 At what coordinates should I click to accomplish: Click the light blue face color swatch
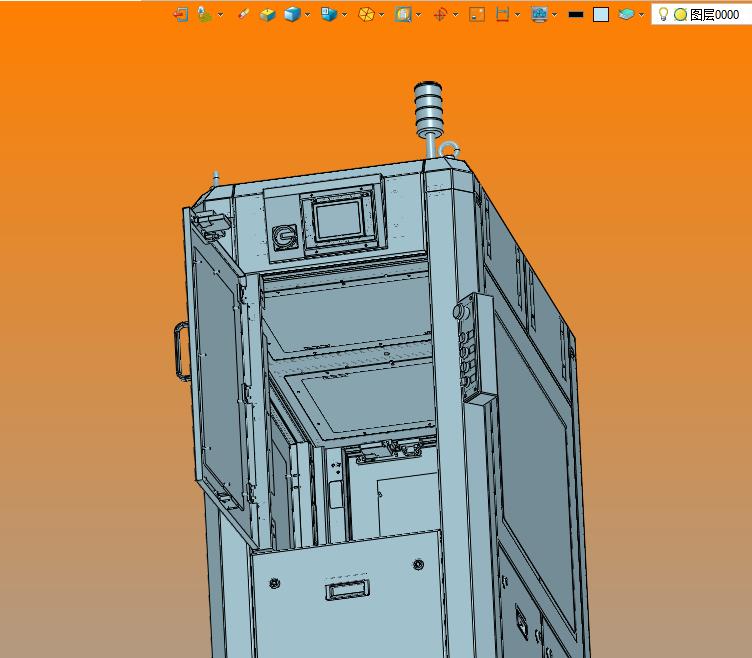click(x=601, y=14)
